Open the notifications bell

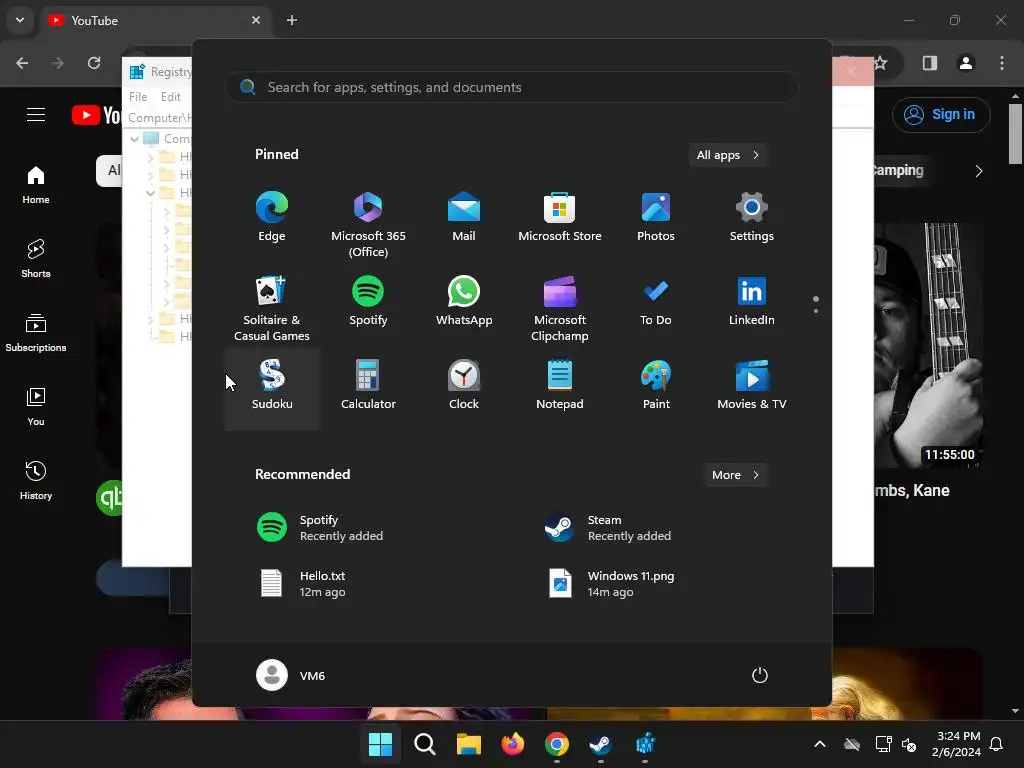click(x=997, y=744)
